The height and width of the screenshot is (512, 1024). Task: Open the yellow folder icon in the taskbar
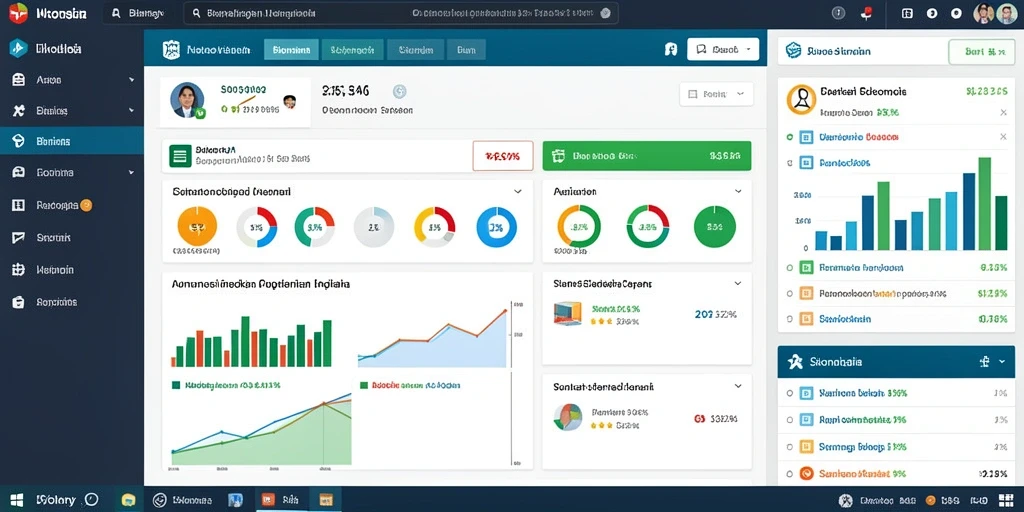[x=128, y=500]
